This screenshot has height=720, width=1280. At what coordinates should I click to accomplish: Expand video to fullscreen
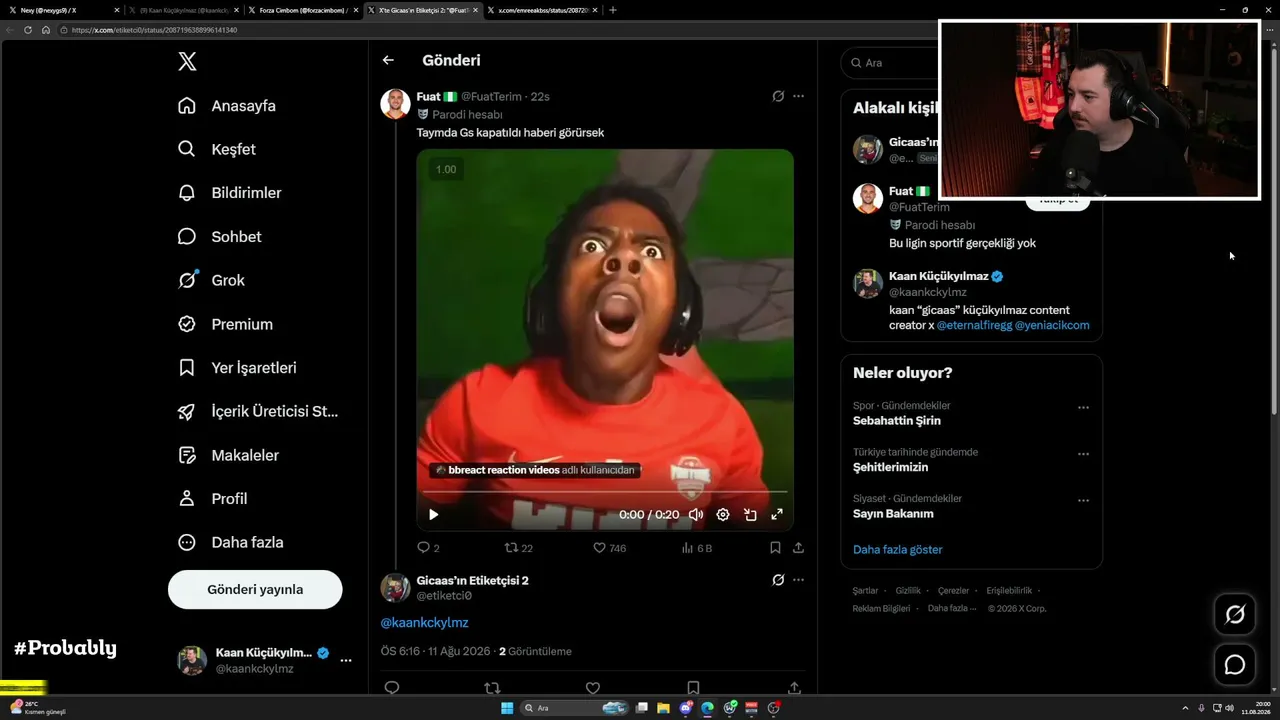(777, 515)
